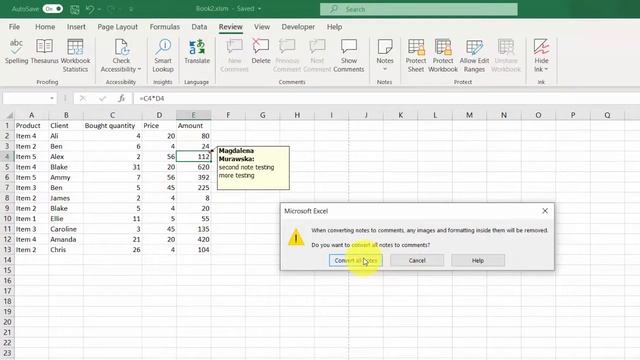Click the 'Amount' header cell
Image resolution: width=640 pixels, height=360 pixels.
click(x=193, y=126)
